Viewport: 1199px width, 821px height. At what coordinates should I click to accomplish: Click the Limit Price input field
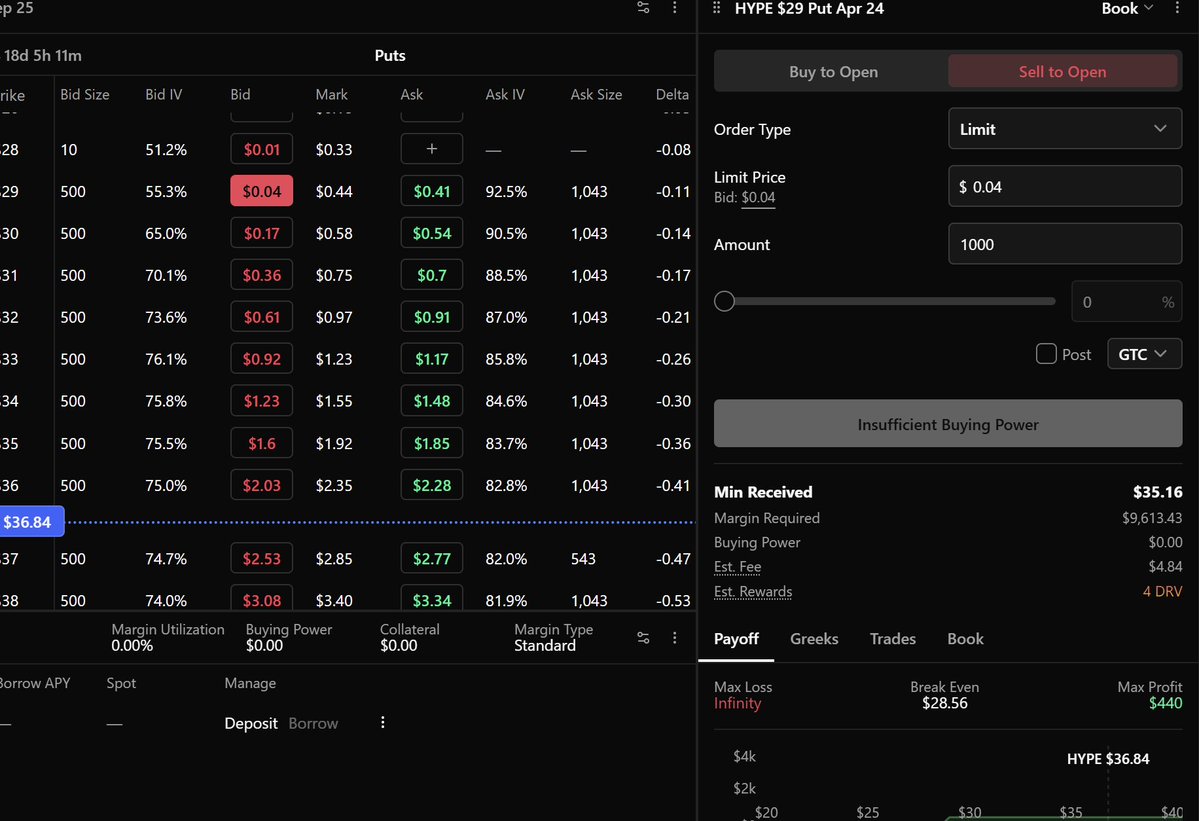1064,186
